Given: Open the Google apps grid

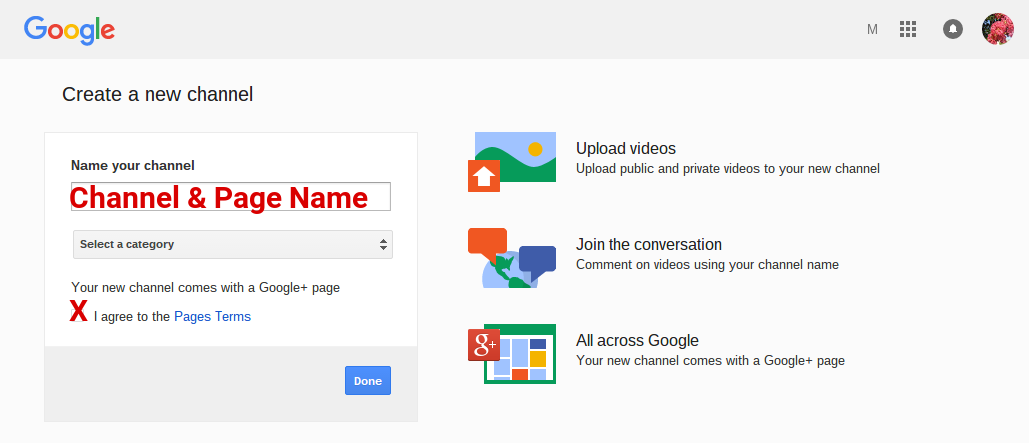Looking at the screenshot, I should pyautogui.click(x=908, y=29).
